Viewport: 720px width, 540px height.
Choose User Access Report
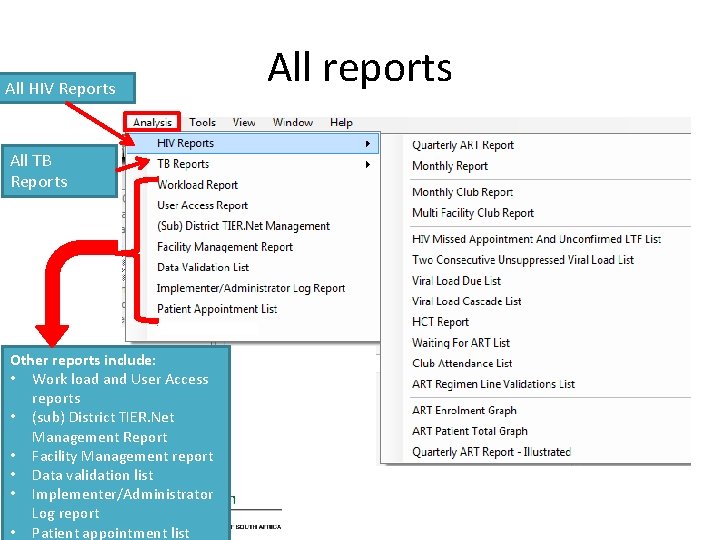(202, 205)
